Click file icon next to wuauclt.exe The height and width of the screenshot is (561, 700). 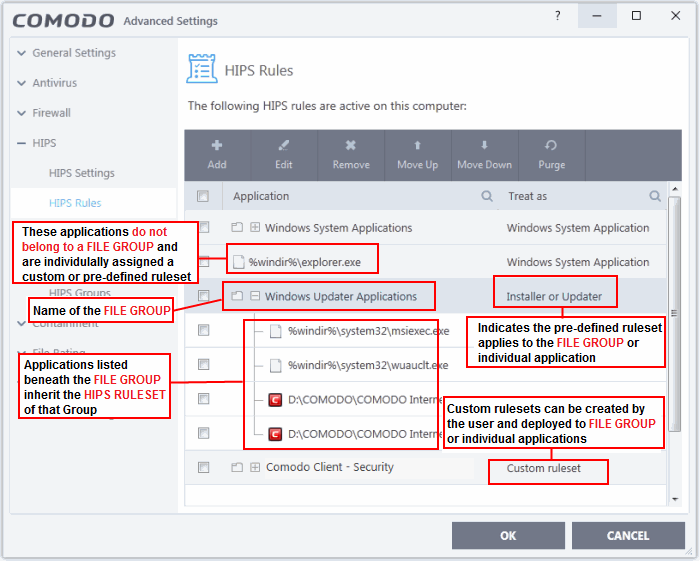(x=275, y=365)
